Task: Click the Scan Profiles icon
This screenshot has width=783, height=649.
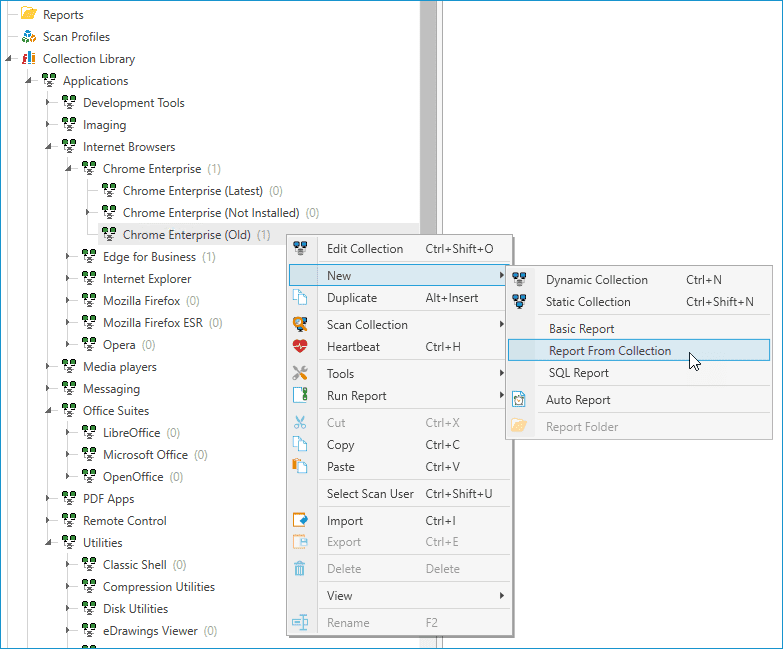Action: (29, 36)
